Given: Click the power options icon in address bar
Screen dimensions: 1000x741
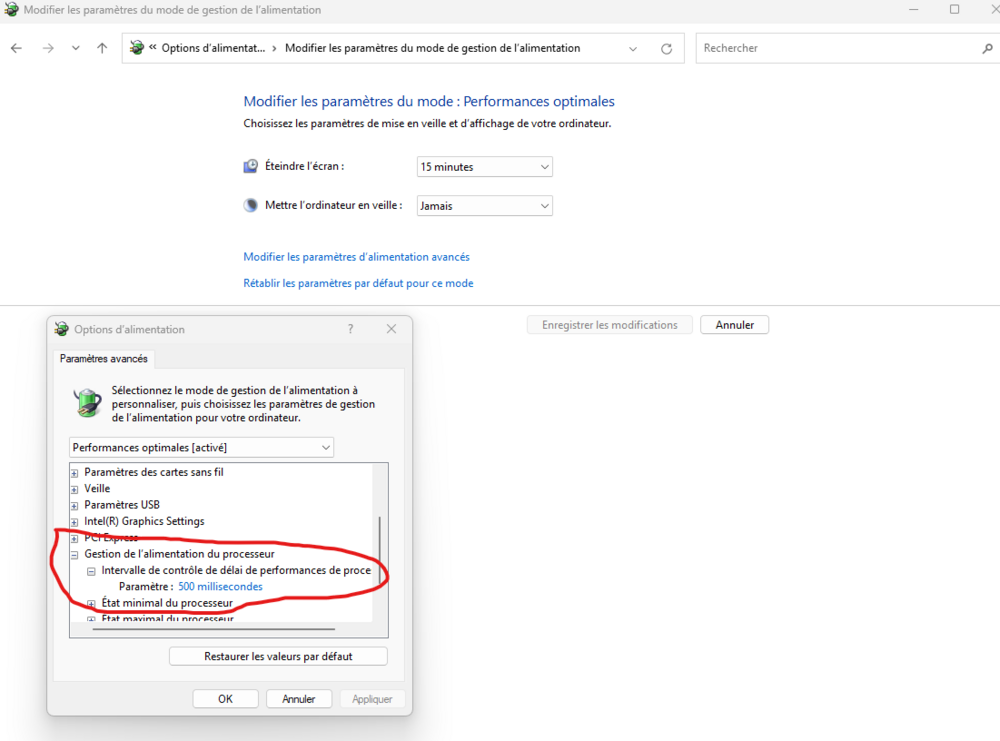Looking at the screenshot, I should 136,48.
